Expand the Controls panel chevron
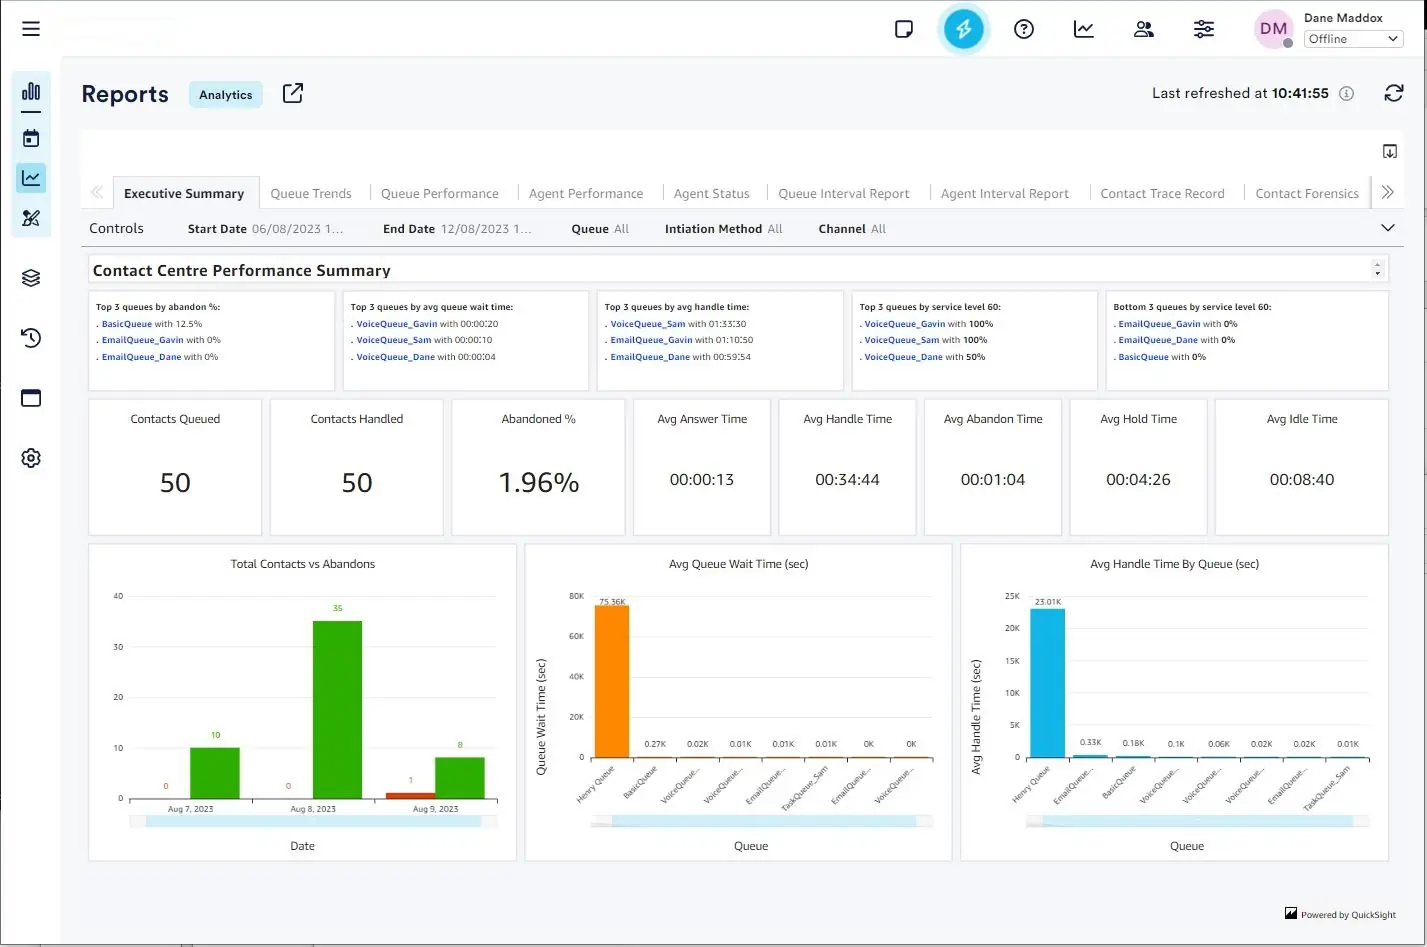Image resolution: width=1427 pixels, height=947 pixels. click(x=1387, y=228)
